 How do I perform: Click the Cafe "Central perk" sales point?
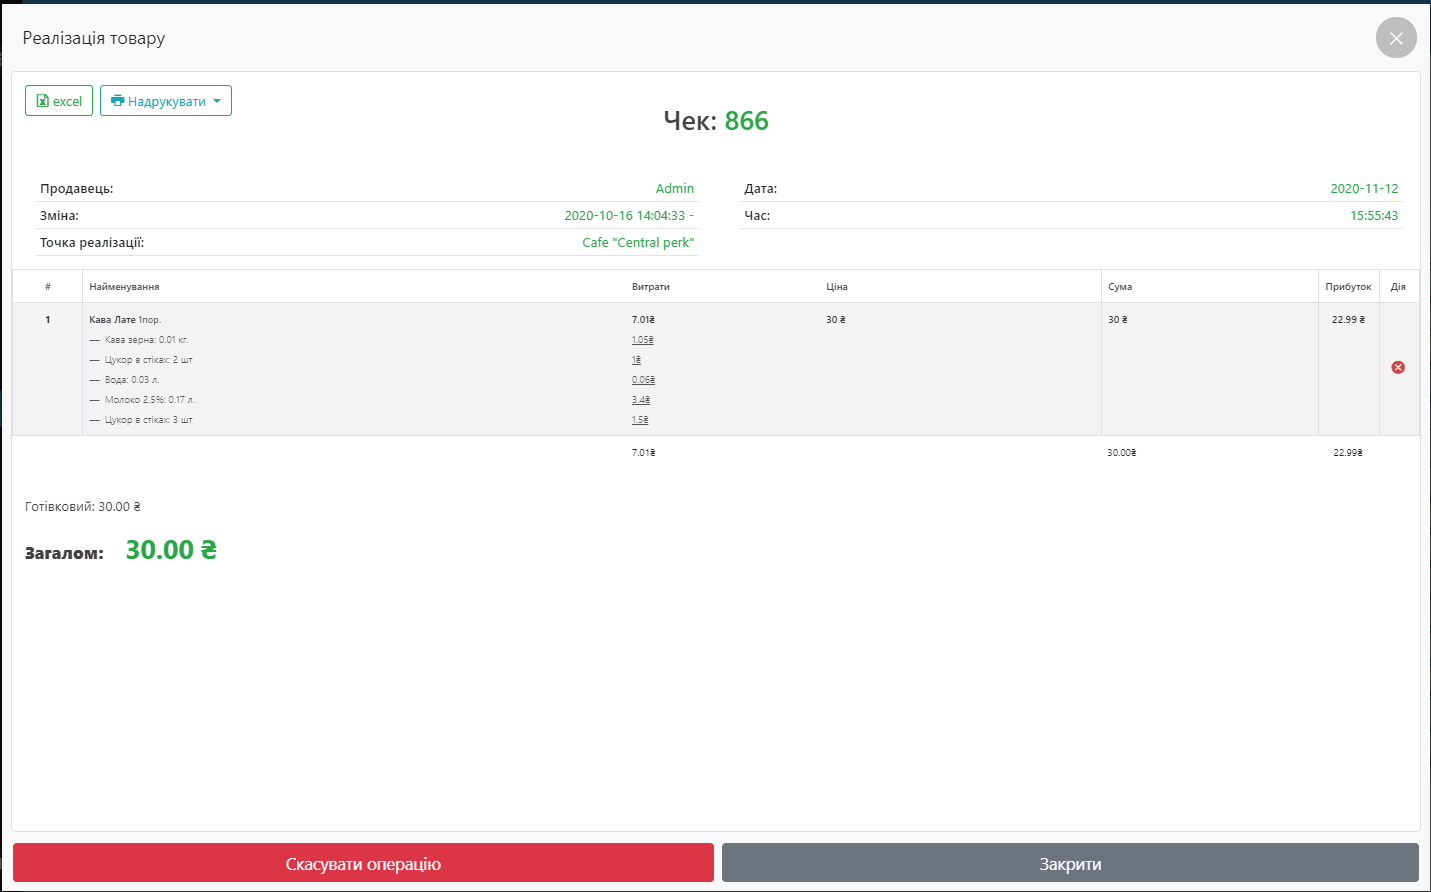(x=638, y=243)
